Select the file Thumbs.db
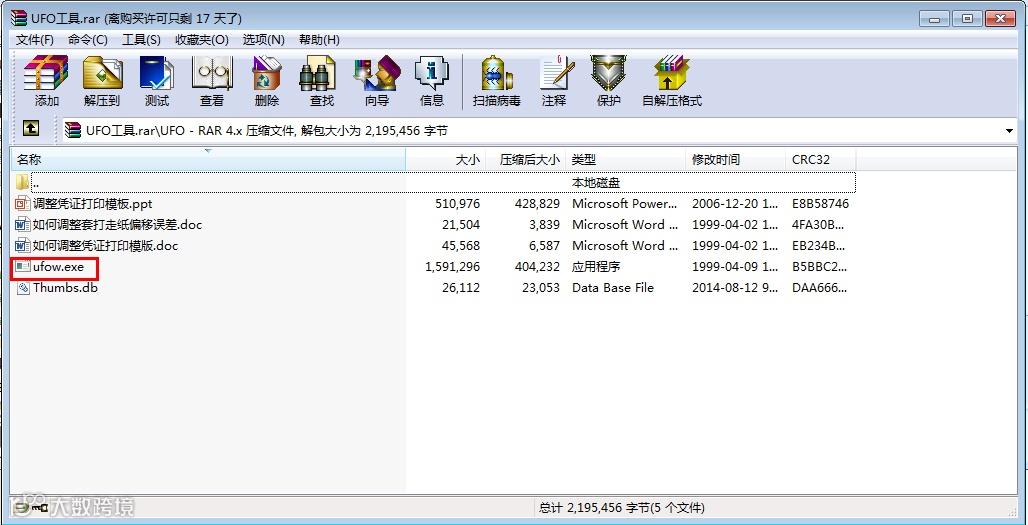The width and height of the screenshot is (1028, 525). coord(66,288)
